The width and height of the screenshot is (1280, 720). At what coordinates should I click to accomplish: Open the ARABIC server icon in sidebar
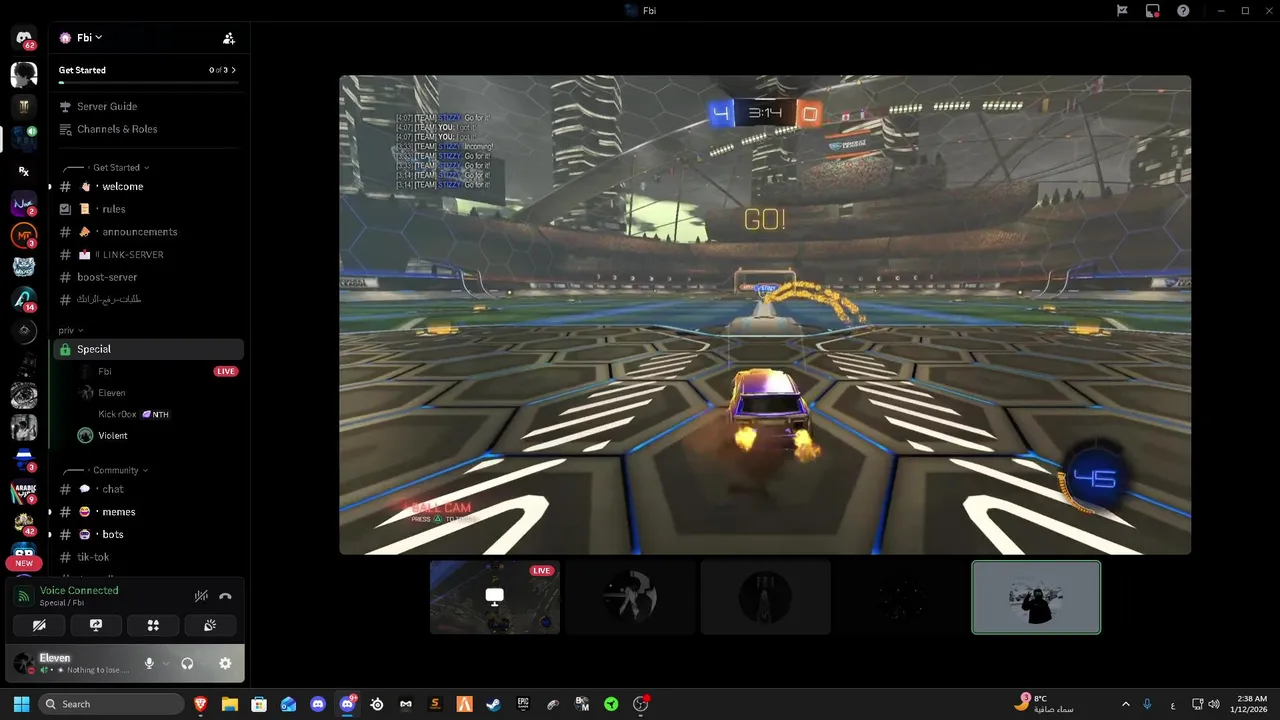24,492
